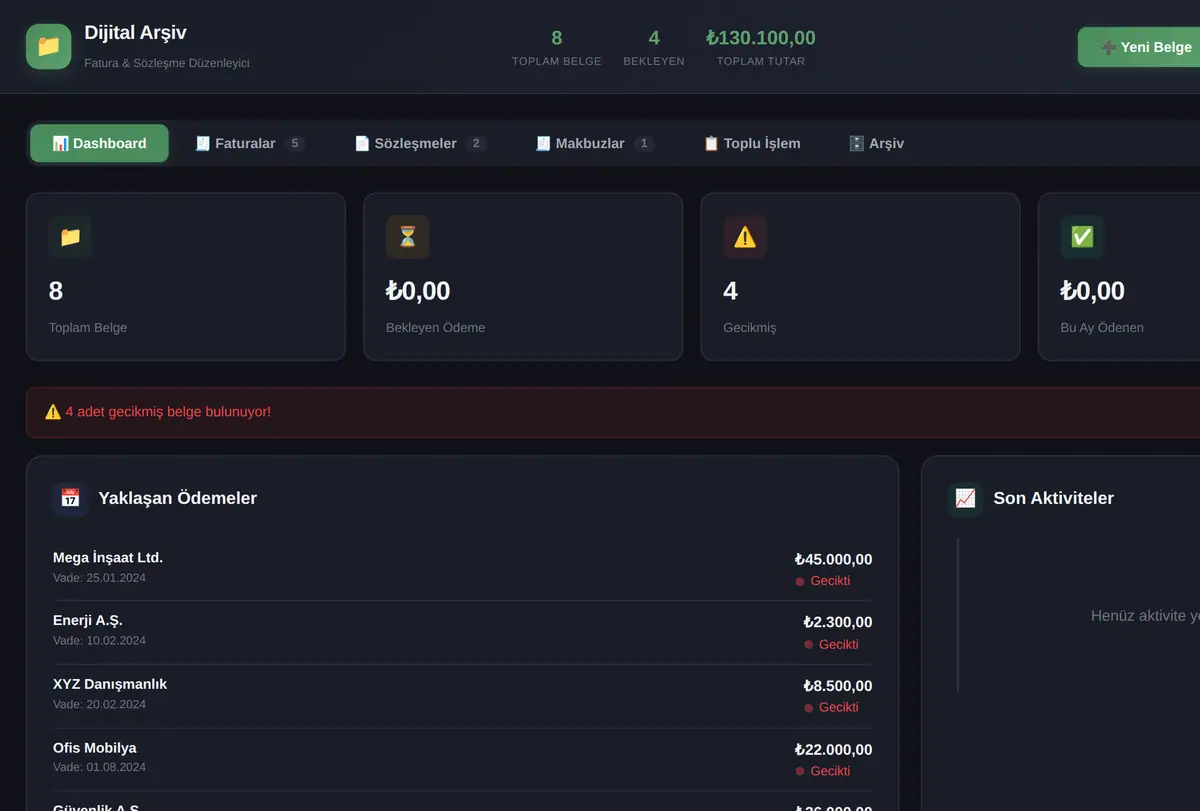The width and height of the screenshot is (1200, 811).
Task: Select the Enerji A.Ş. payment row
Action: [462, 632]
